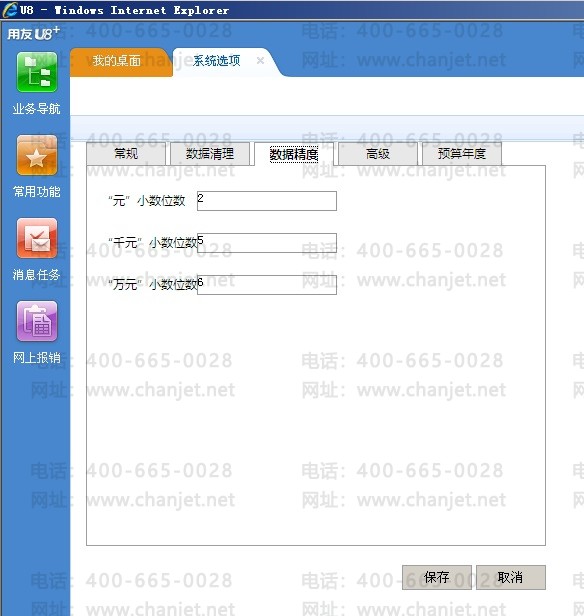The height and width of the screenshot is (616, 584).
Task: Open the 常规 settings tab
Action: coord(126,153)
